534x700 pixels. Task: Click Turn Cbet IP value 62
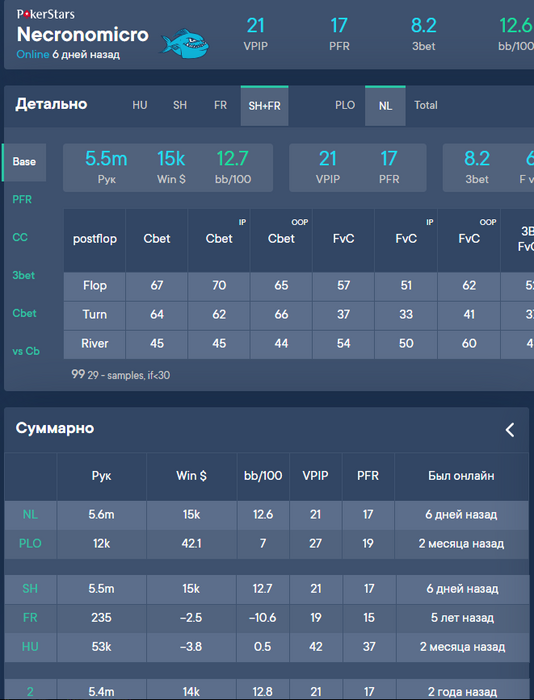tap(219, 315)
